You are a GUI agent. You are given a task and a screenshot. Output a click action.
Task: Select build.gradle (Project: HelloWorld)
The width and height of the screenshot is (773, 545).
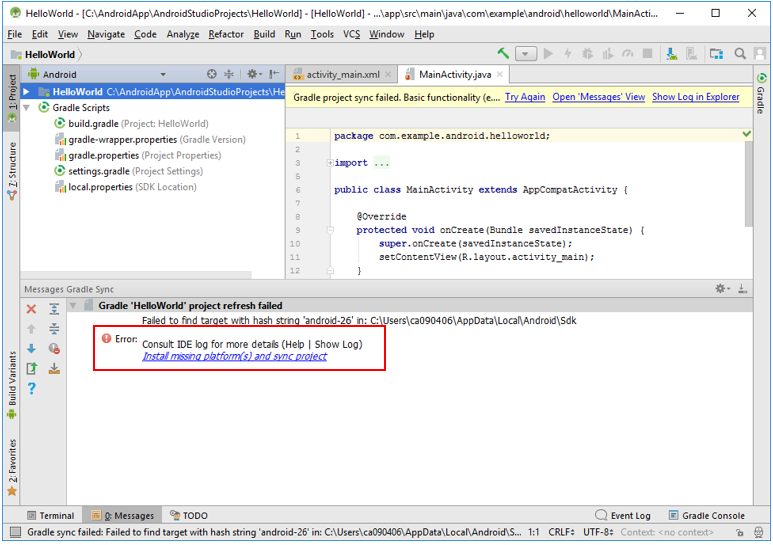coord(131,123)
